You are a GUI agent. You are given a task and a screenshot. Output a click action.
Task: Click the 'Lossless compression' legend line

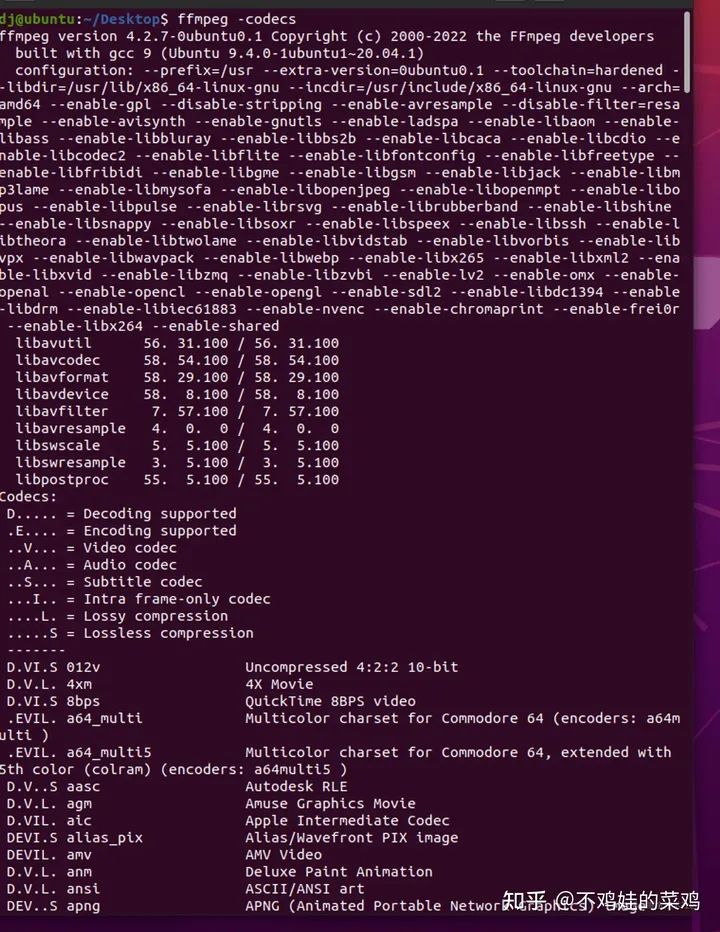tap(130, 633)
